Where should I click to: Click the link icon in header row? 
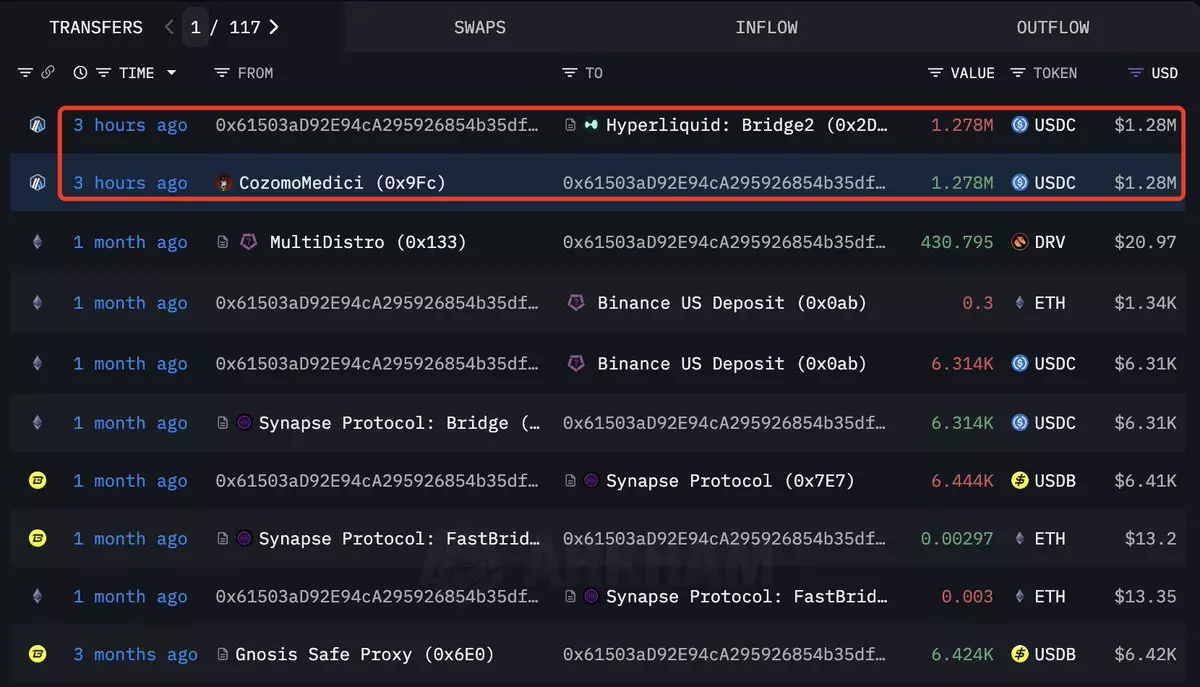click(x=48, y=73)
